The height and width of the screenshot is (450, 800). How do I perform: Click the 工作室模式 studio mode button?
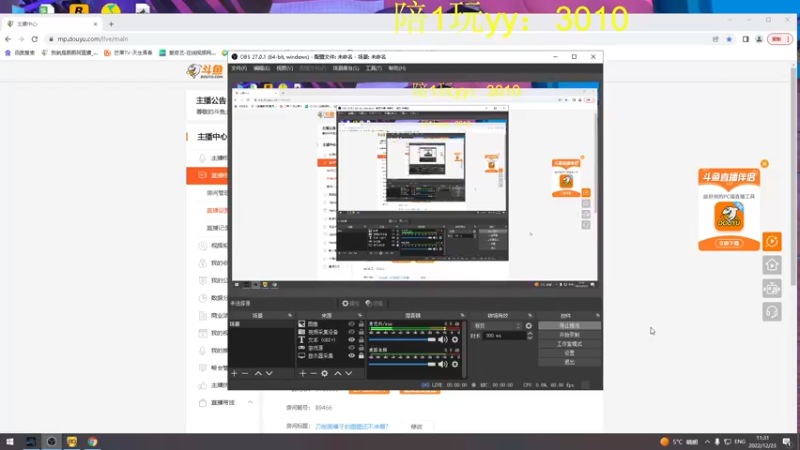click(569, 344)
